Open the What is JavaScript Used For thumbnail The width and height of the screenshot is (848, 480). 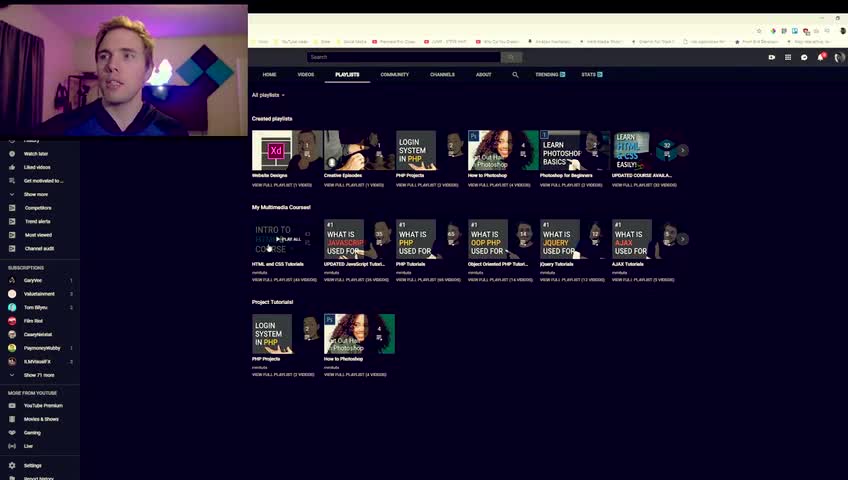[x=359, y=239]
